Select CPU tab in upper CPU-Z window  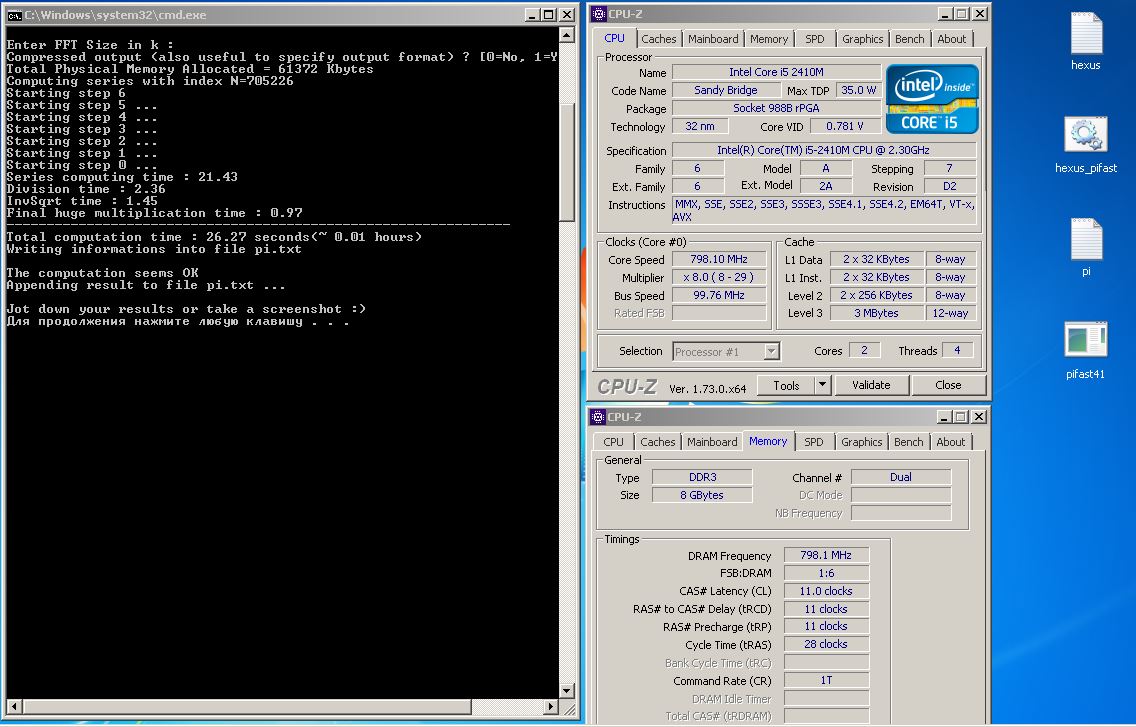614,38
